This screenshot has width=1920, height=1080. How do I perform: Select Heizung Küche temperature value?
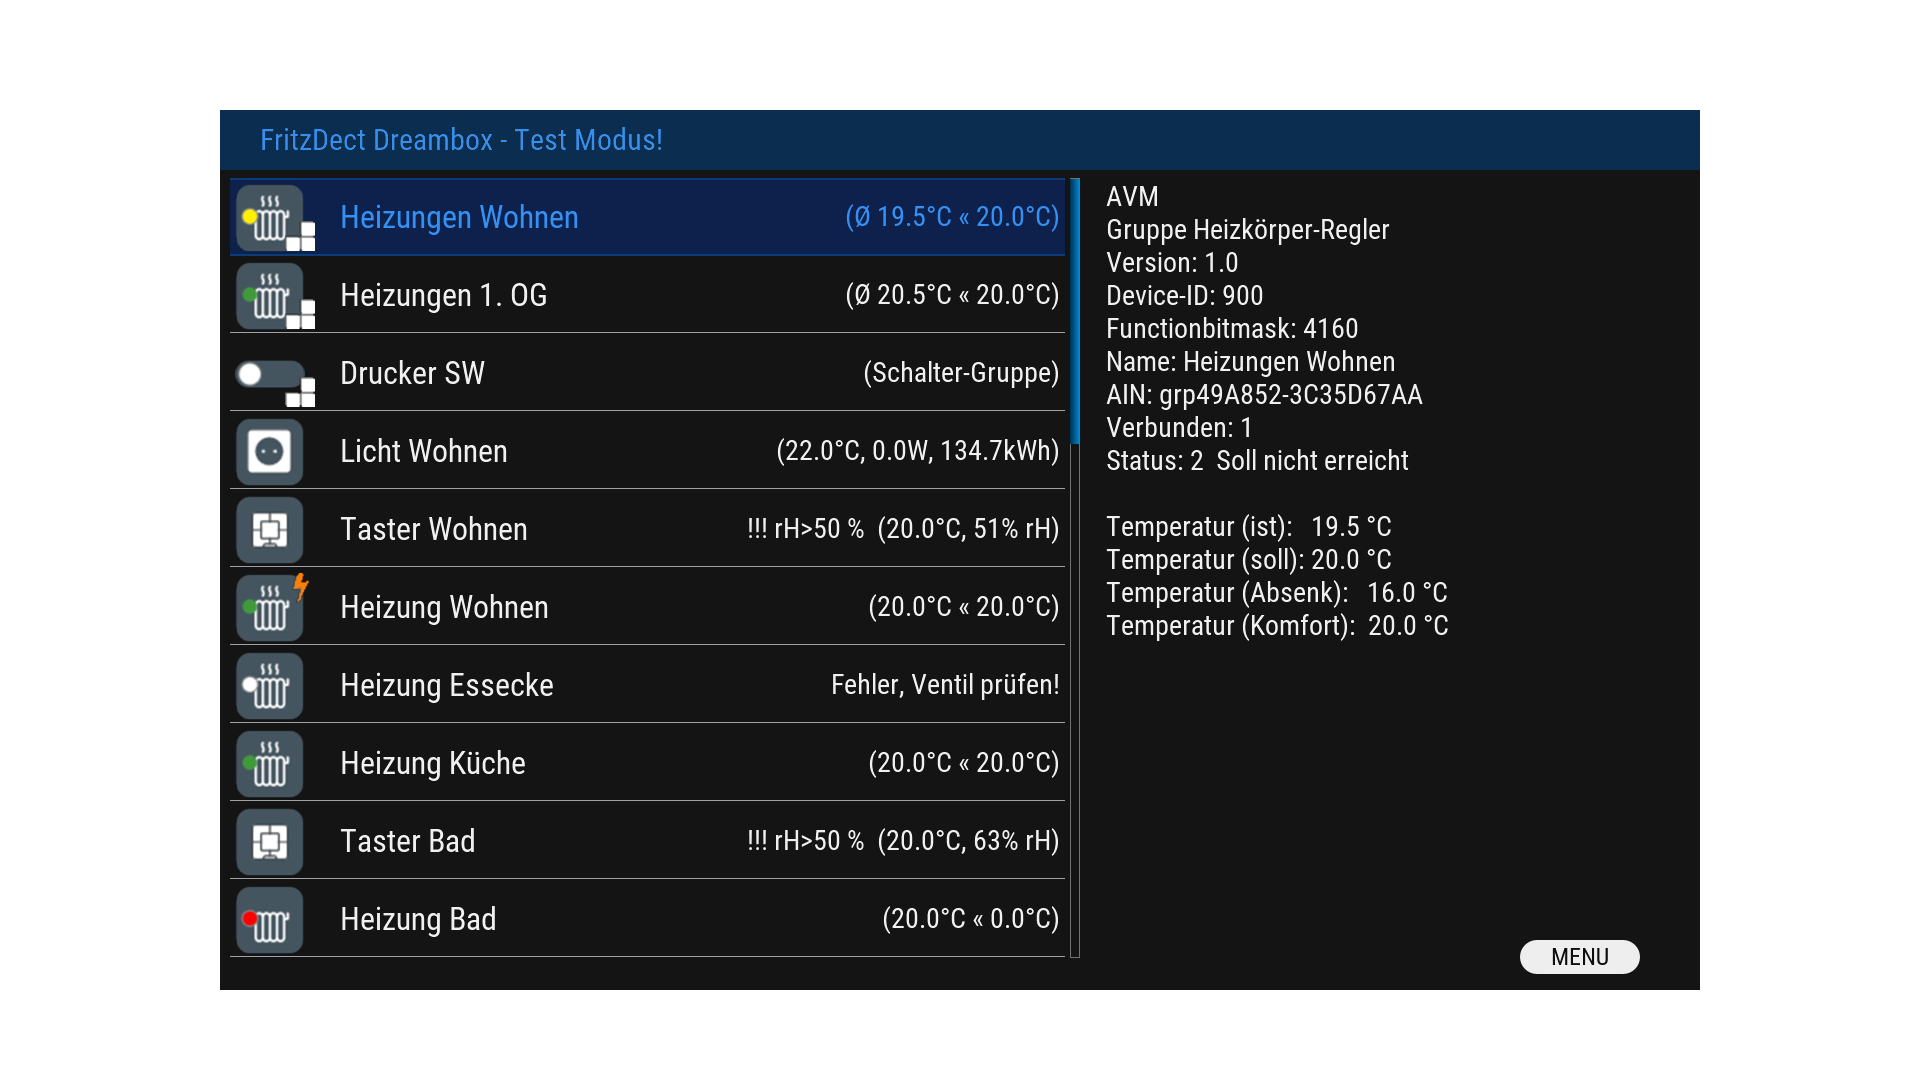[962, 763]
